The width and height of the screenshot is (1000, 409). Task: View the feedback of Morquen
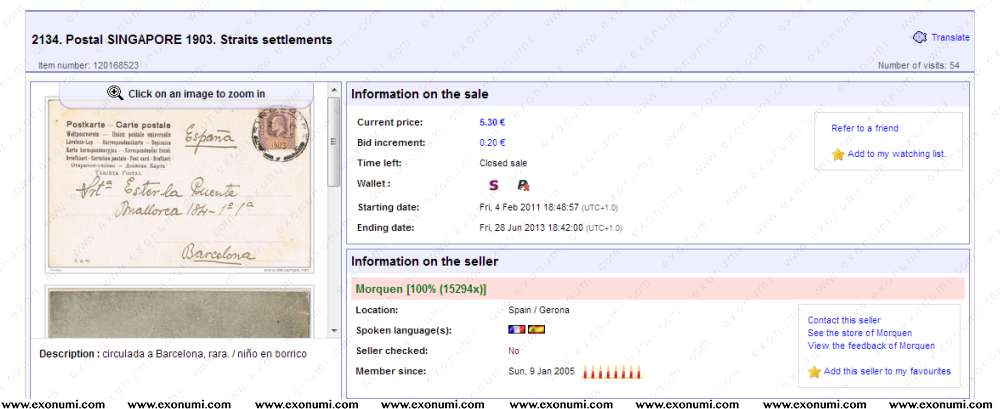(x=870, y=346)
